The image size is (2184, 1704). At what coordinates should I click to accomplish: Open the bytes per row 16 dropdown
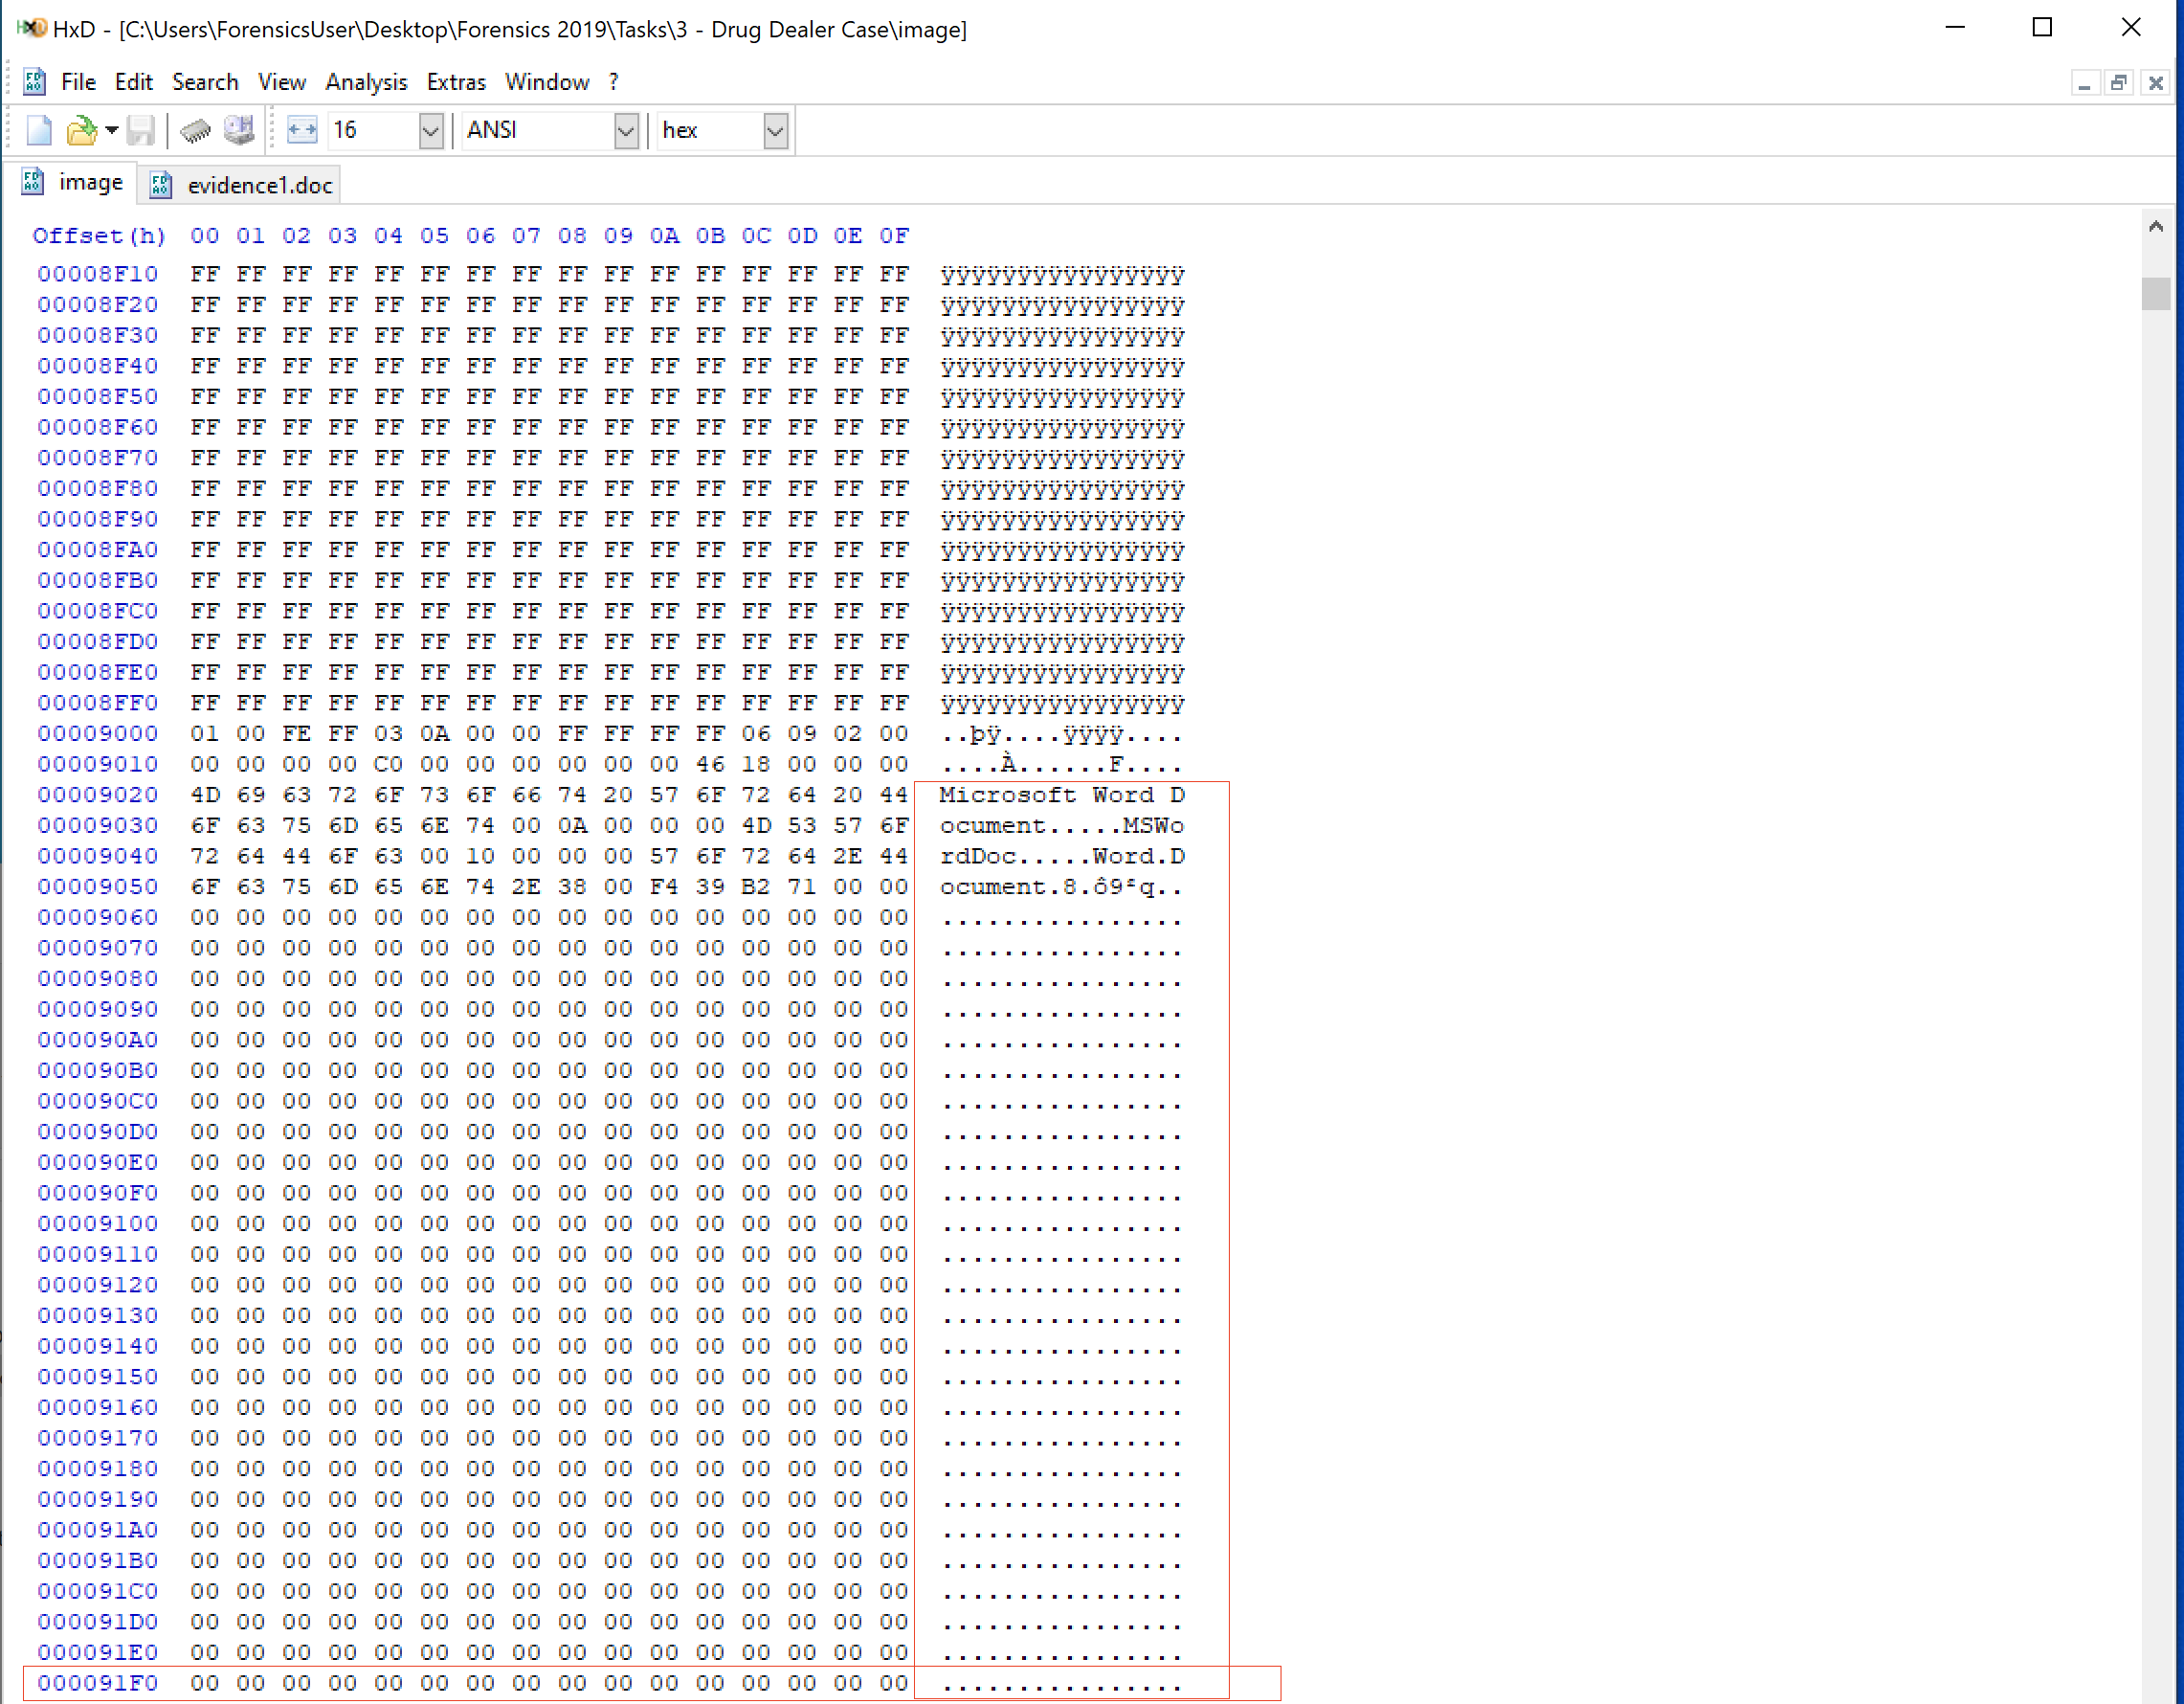430,131
